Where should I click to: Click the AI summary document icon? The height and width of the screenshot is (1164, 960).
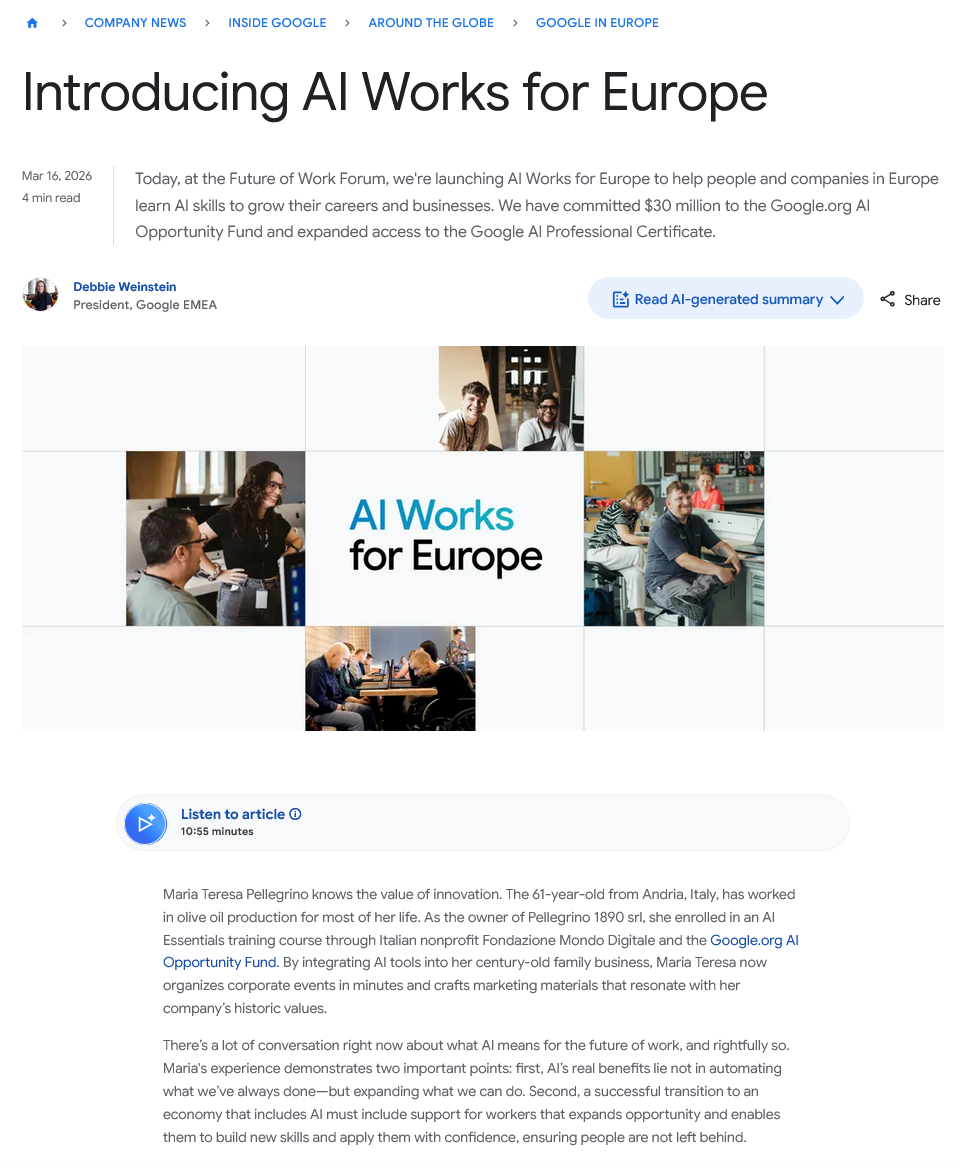(x=621, y=299)
